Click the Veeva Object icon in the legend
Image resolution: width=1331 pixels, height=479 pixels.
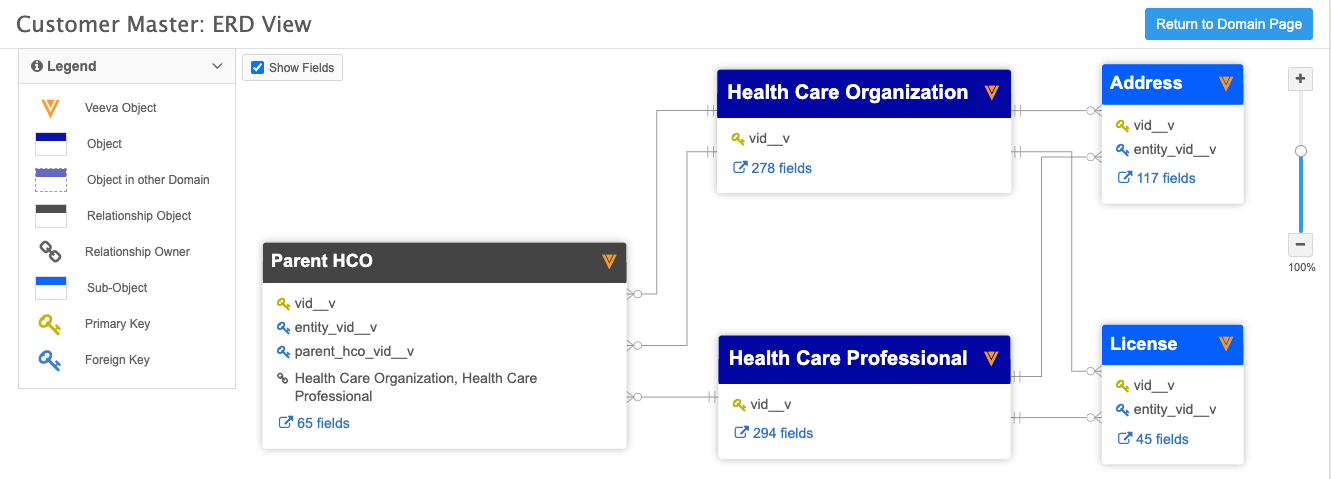50,108
